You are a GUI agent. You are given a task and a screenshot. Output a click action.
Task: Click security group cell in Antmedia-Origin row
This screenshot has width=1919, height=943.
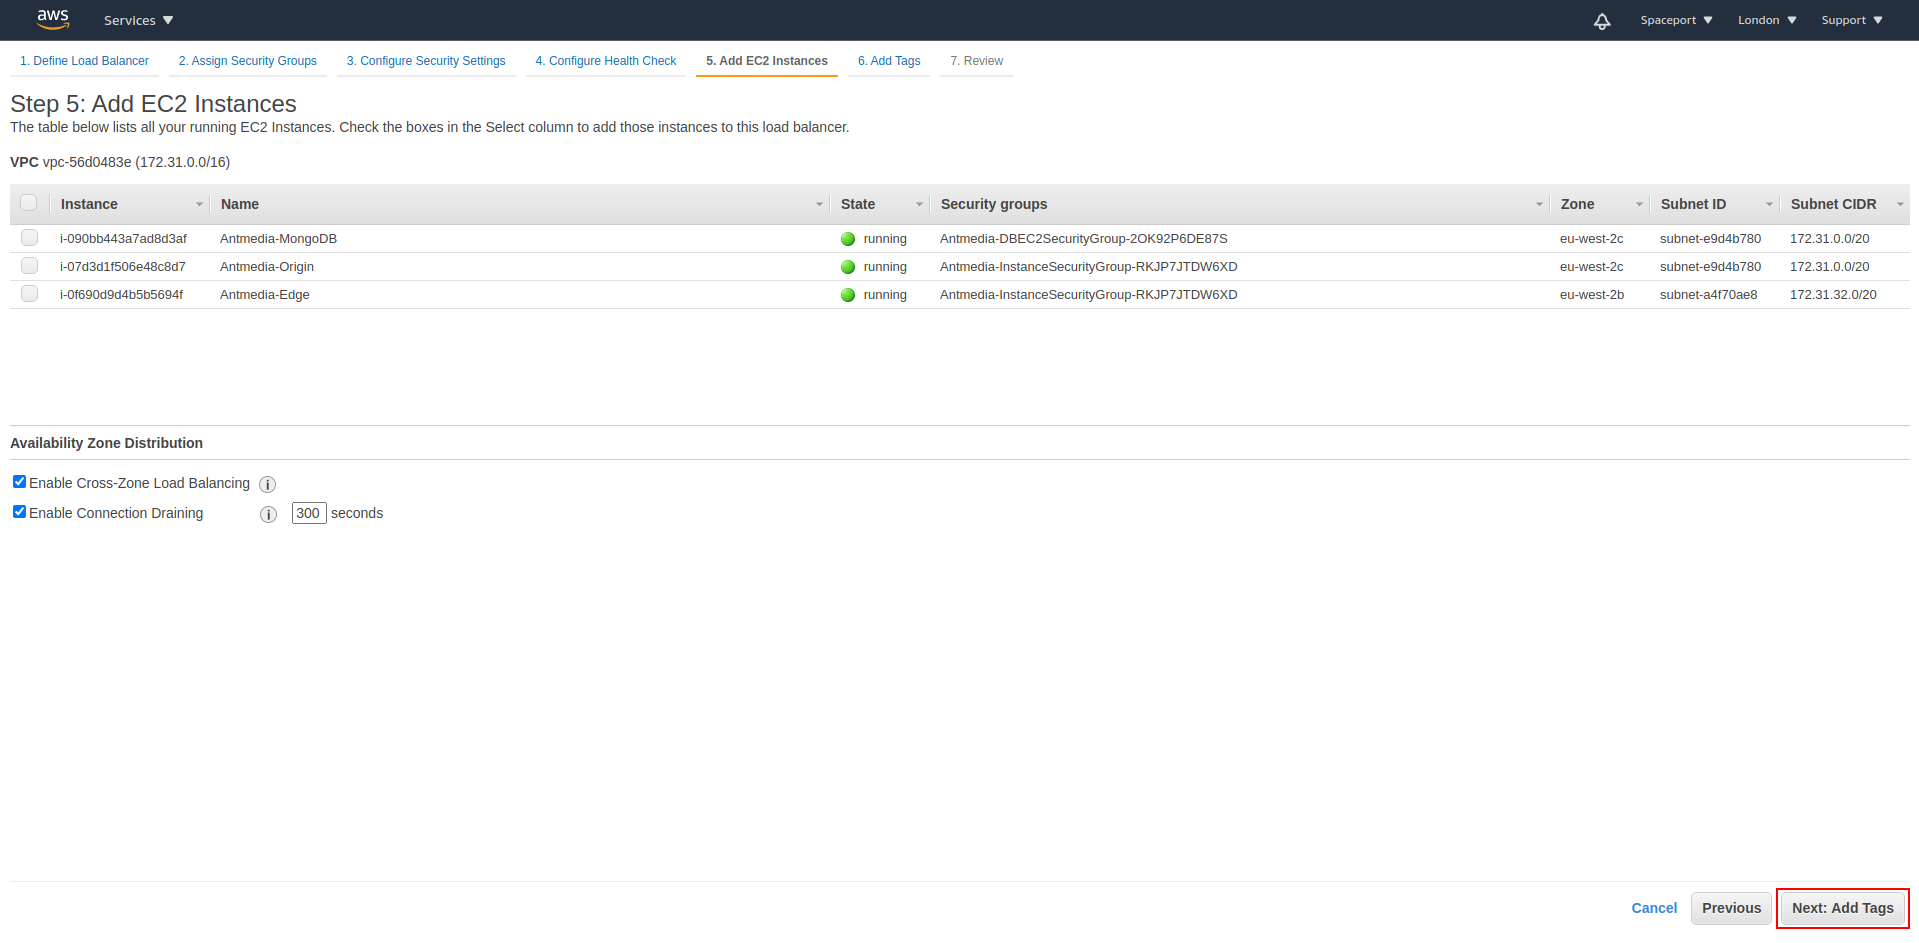pyautogui.click(x=1089, y=267)
